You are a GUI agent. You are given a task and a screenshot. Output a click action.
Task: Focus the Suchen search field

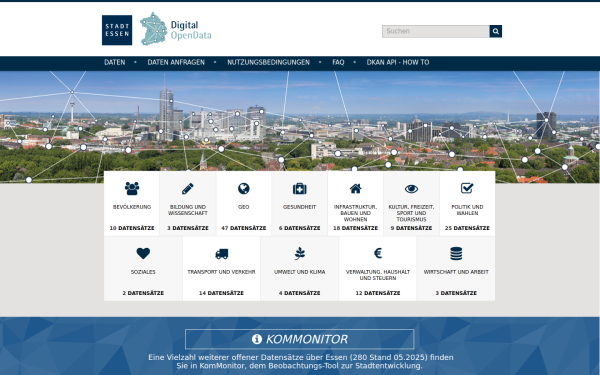(x=435, y=31)
